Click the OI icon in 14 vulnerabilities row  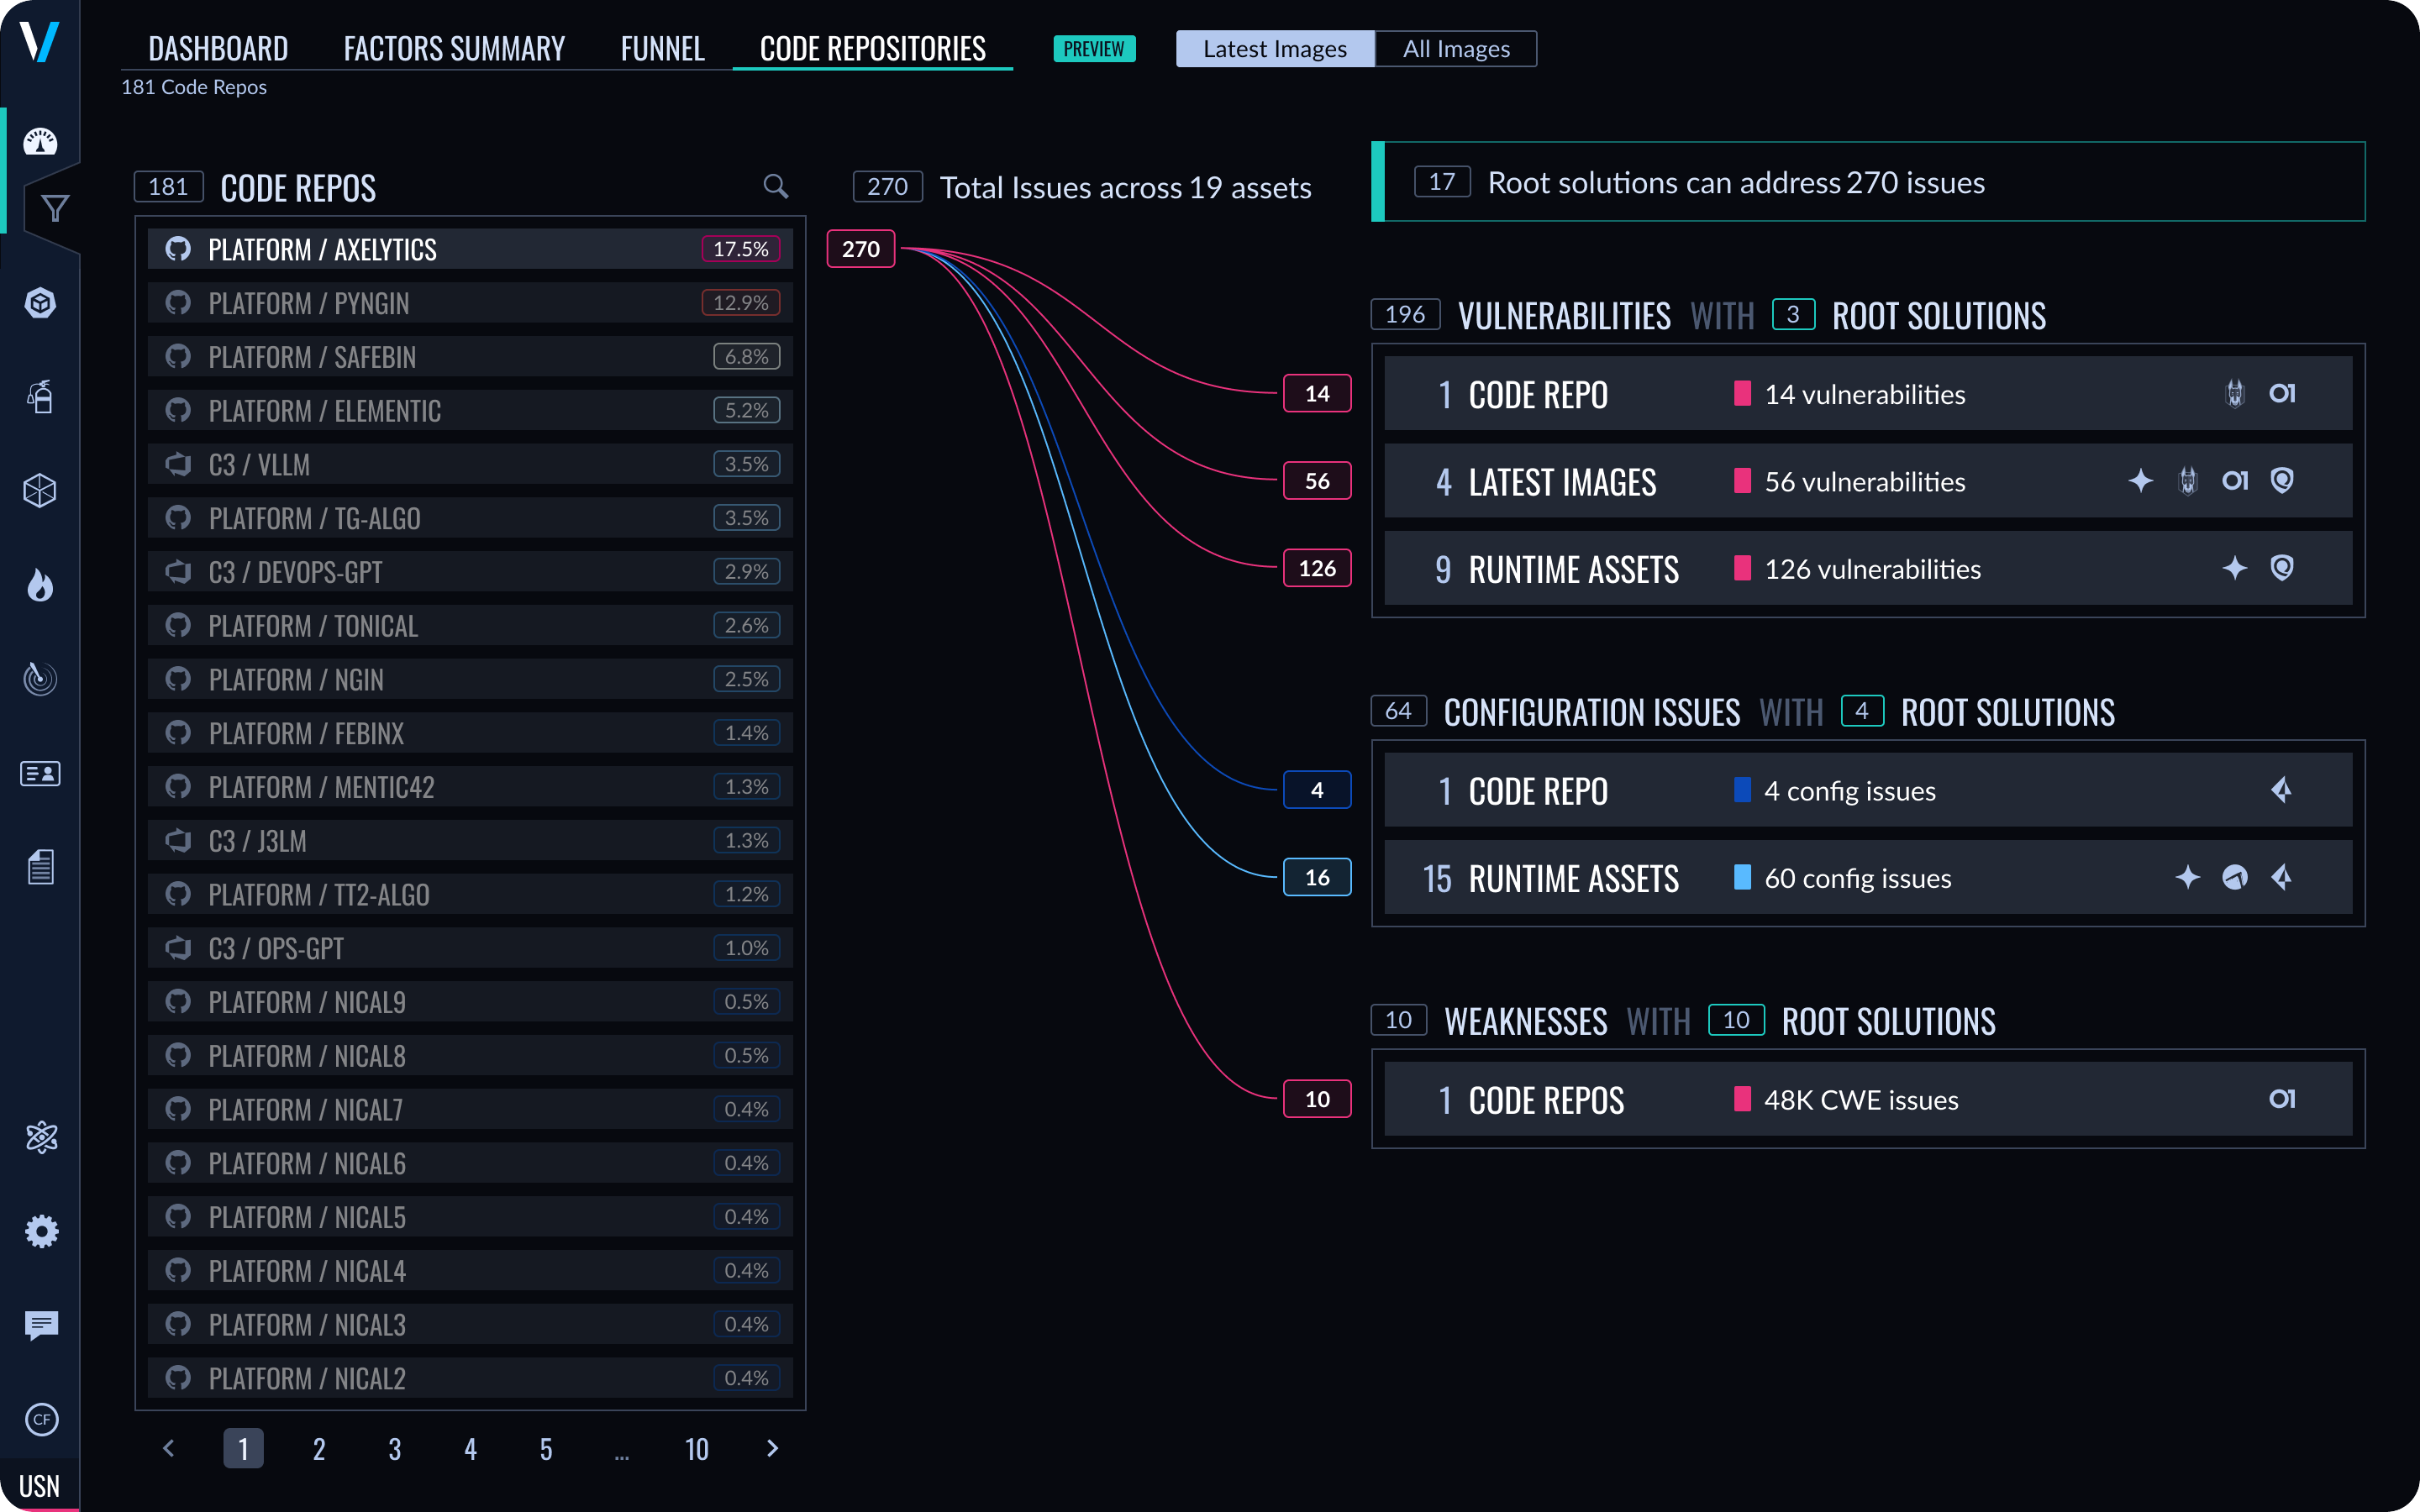coord(2282,394)
